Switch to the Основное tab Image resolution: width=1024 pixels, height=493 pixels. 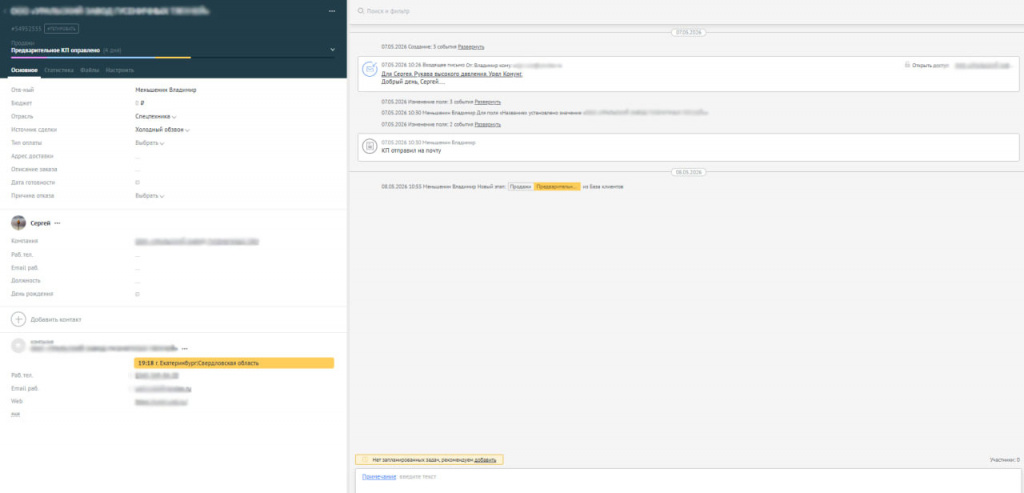24,70
